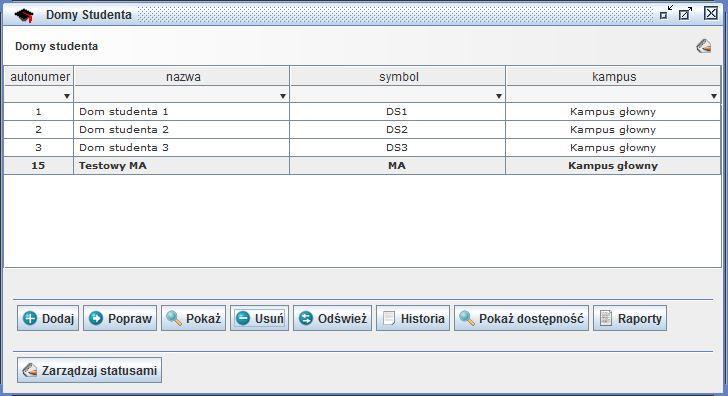Select the row Dom studenta 2
Viewport: 728px width, 396px height.
click(x=362, y=130)
